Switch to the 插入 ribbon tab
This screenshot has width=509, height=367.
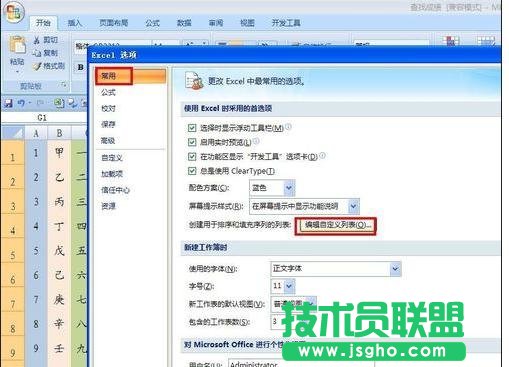75,23
